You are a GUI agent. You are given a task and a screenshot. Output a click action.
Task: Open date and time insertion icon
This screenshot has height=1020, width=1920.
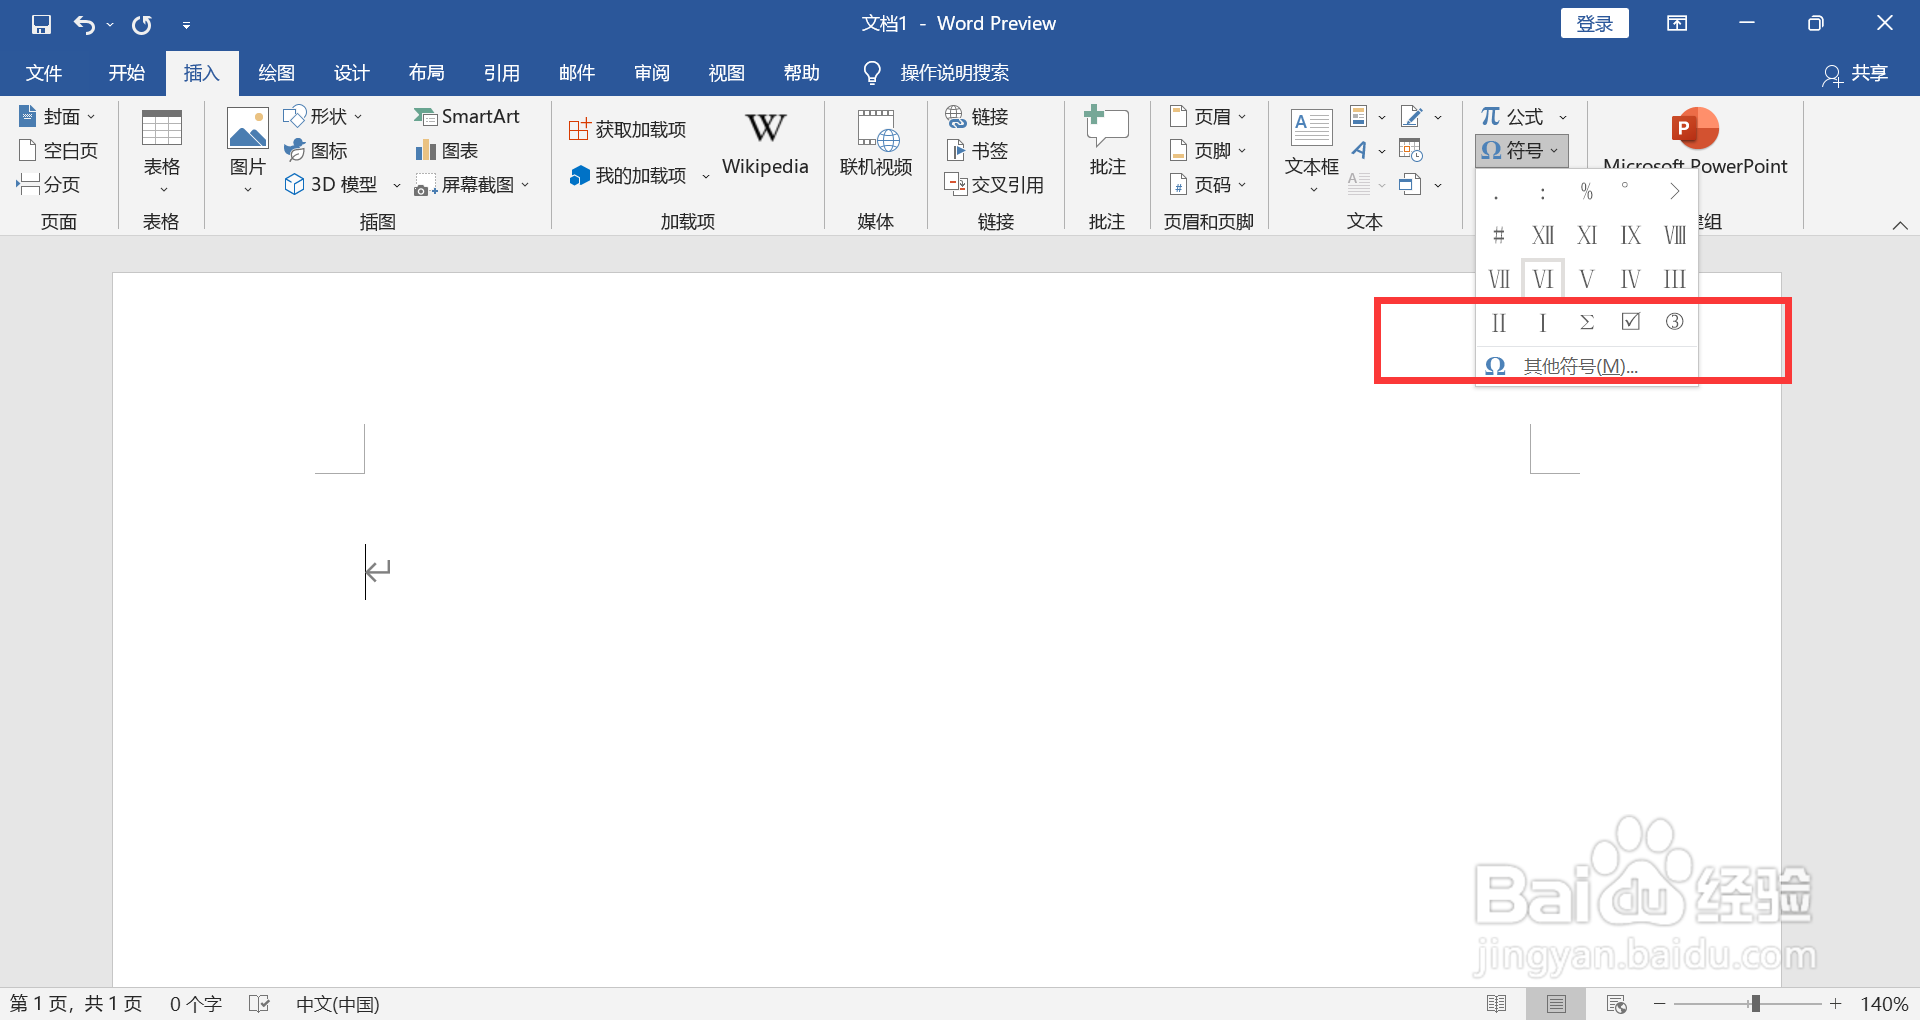[1411, 149]
